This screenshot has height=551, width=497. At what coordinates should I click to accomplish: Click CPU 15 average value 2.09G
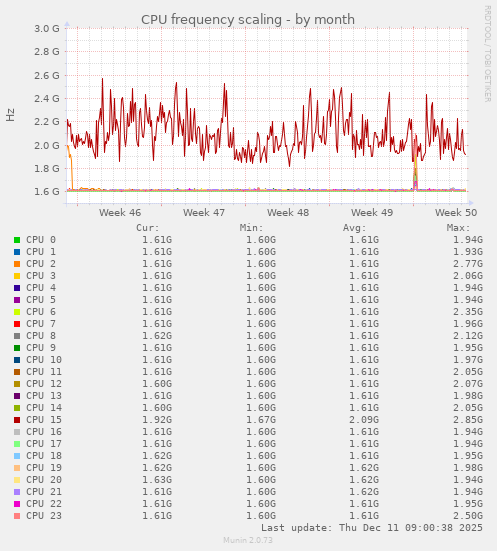(x=364, y=420)
